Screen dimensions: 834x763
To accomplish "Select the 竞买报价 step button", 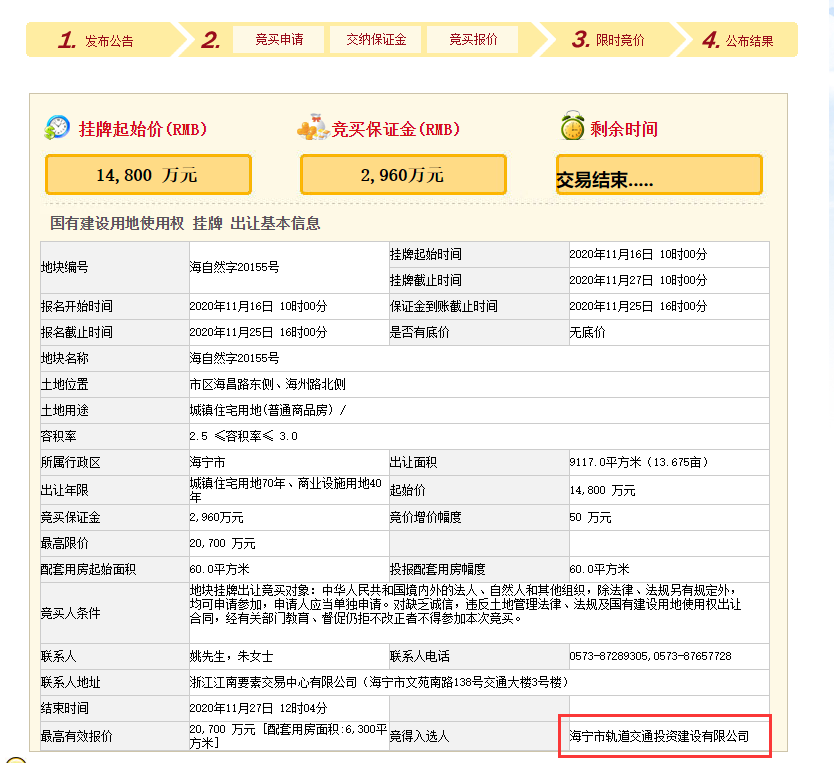I will pyautogui.click(x=473, y=40).
